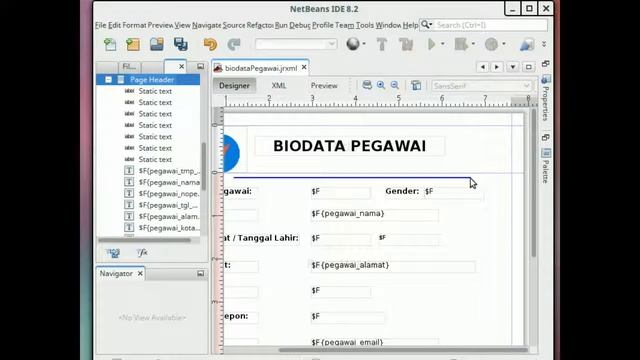Select the Designer view tab
Image resolution: width=640 pixels, height=360 pixels.
click(234, 86)
